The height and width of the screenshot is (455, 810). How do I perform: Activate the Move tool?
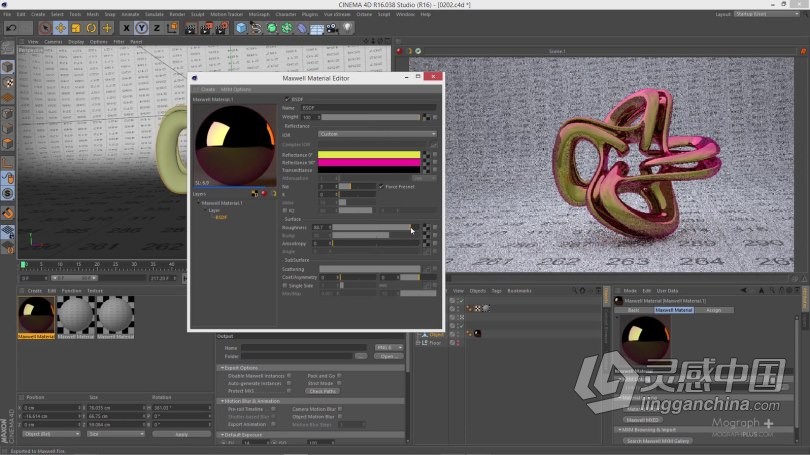coord(60,28)
